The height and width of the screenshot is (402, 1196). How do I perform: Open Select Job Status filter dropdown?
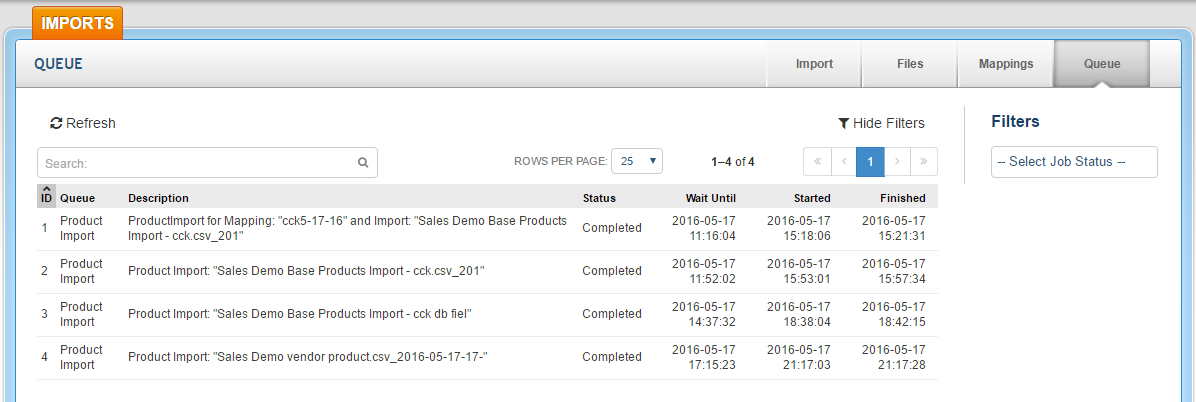[x=1074, y=162]
